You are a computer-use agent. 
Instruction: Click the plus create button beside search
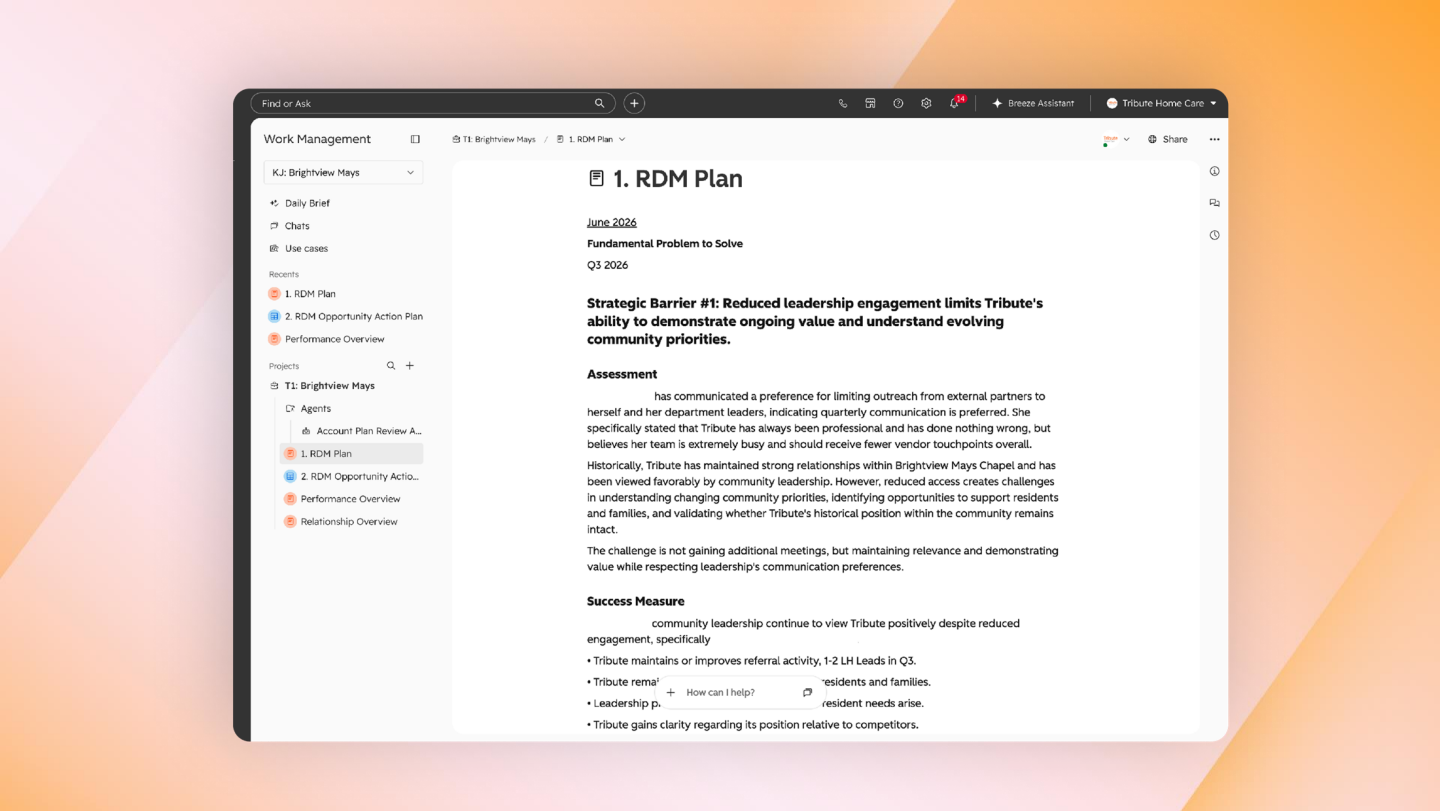pos(634,103)
